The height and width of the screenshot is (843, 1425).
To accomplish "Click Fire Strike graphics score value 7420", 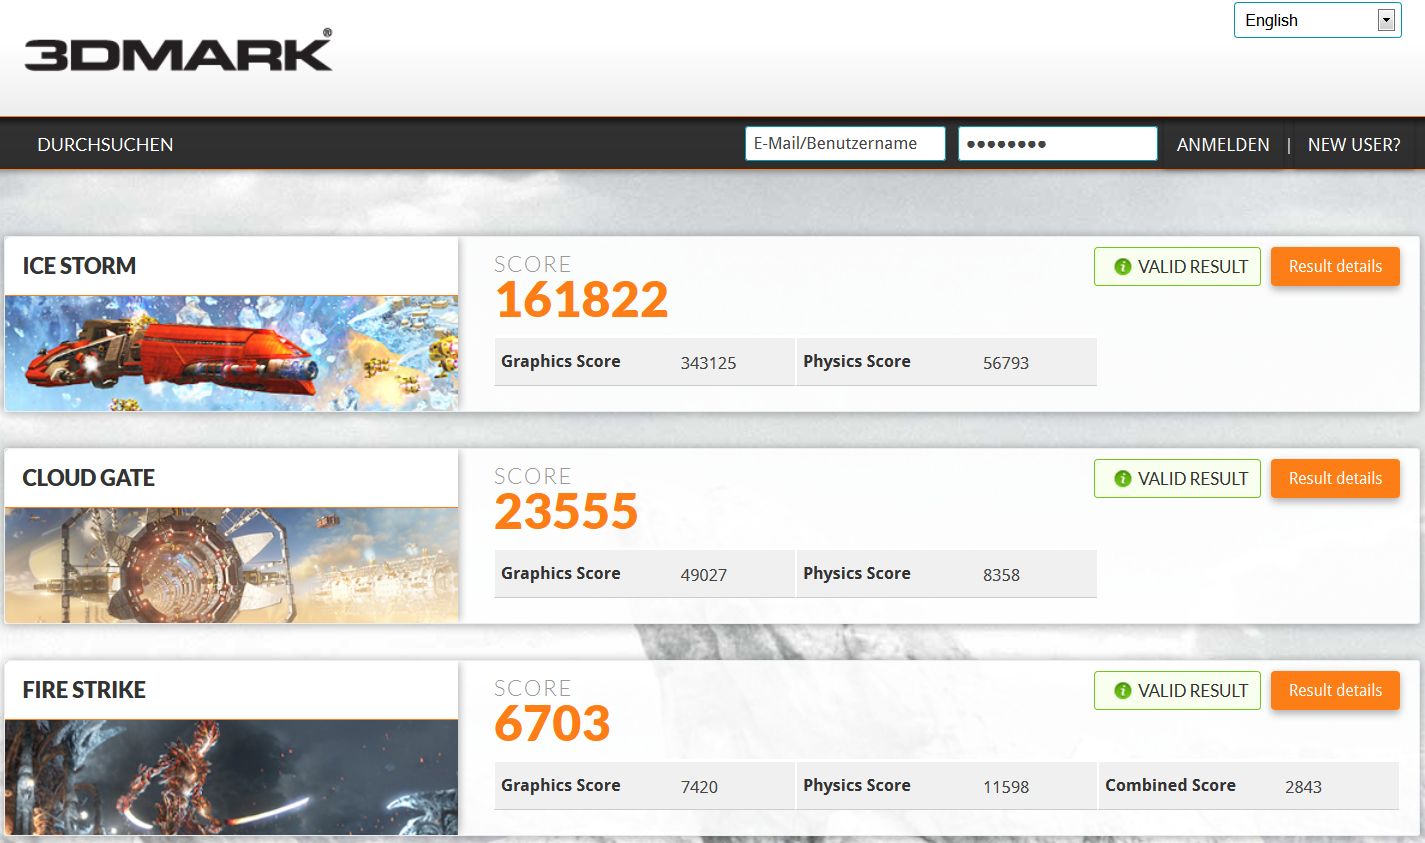I will [x=699, y=787].
